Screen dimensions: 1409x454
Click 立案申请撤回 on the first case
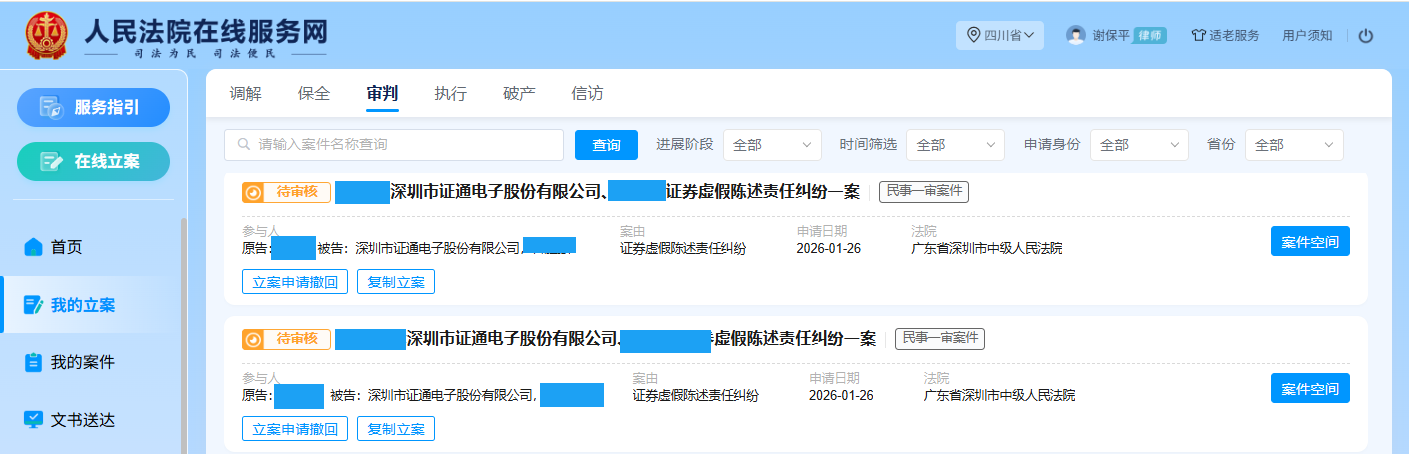(295, 282)
